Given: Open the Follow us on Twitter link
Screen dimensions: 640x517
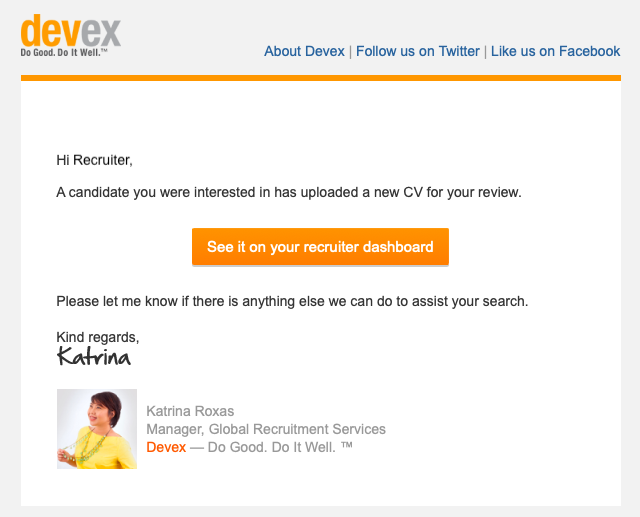Looking at the screenshot, I should 418,51.
